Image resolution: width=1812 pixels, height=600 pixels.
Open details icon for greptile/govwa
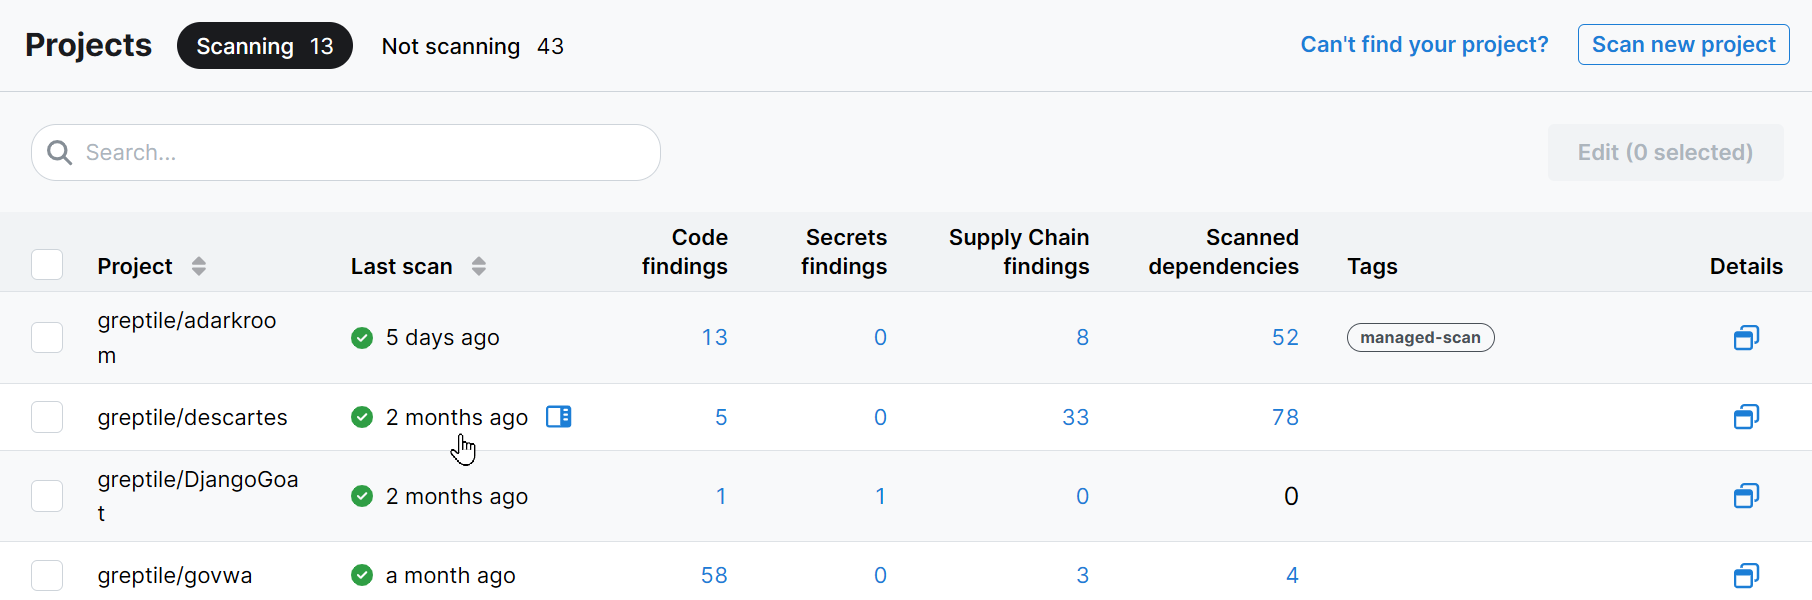tap(1746, 575)
